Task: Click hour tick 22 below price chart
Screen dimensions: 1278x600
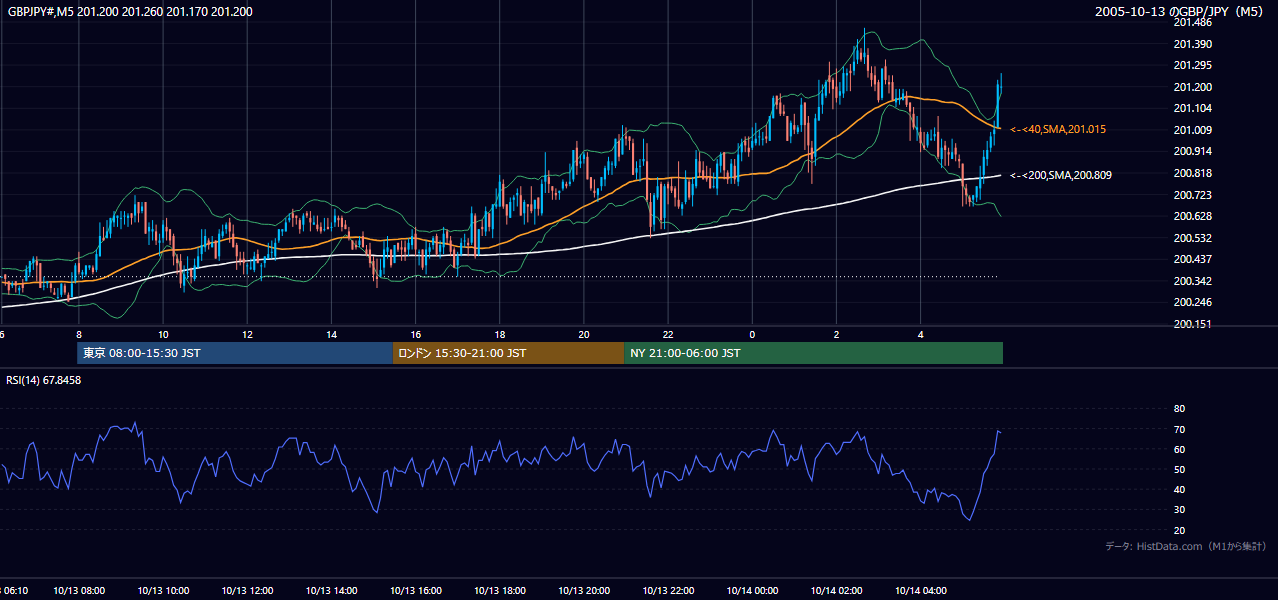Action: tap(667, 334)
